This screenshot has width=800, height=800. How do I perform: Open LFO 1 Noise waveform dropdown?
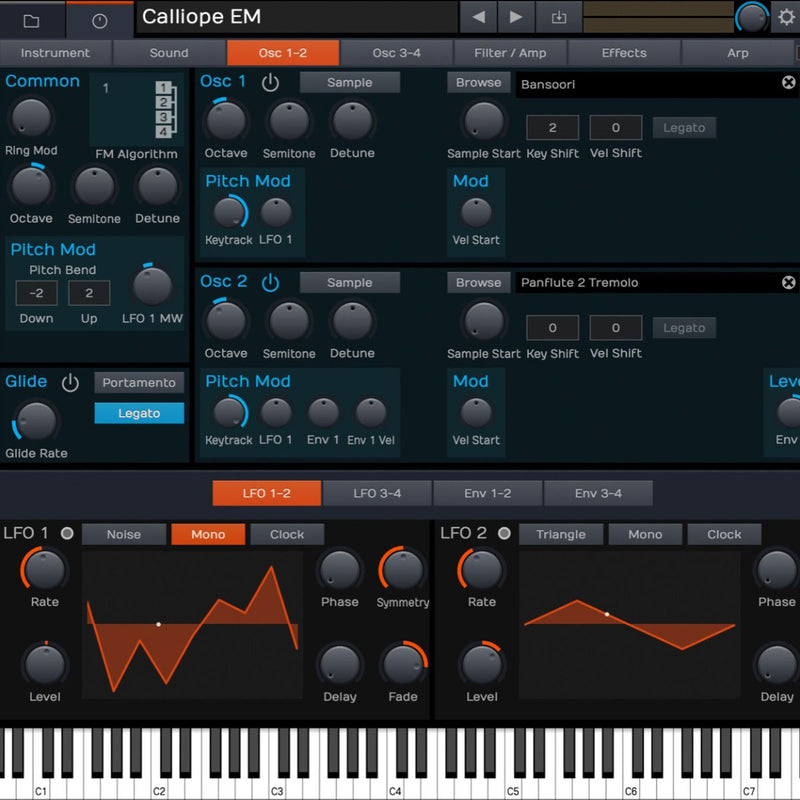tap(124, 534)
